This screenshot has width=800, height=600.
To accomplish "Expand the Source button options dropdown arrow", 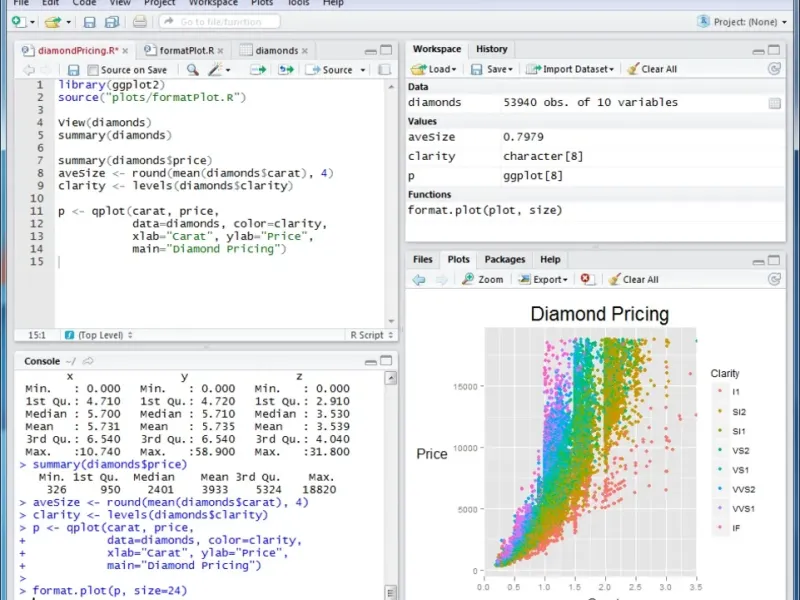I will (363, 70).
